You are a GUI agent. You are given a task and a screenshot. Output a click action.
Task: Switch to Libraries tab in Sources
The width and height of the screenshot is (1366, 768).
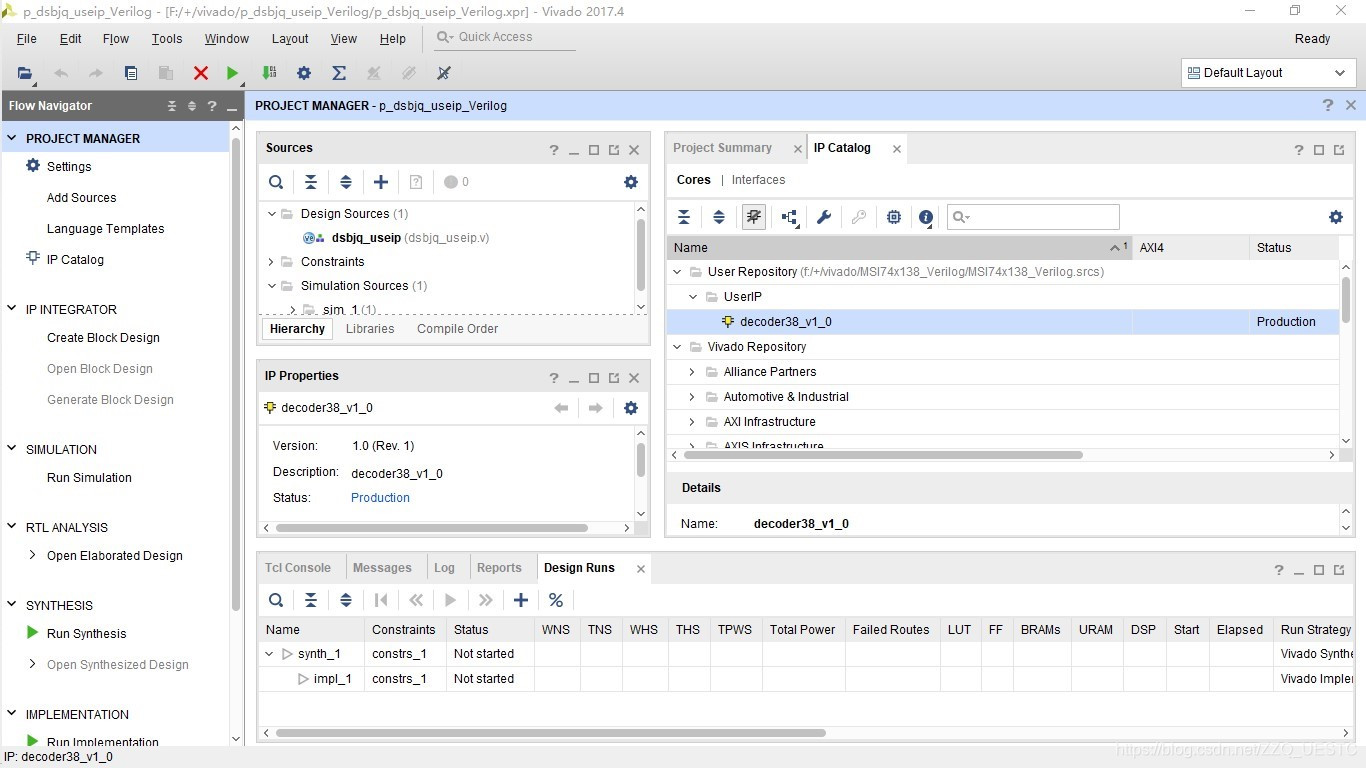(370, 329)
